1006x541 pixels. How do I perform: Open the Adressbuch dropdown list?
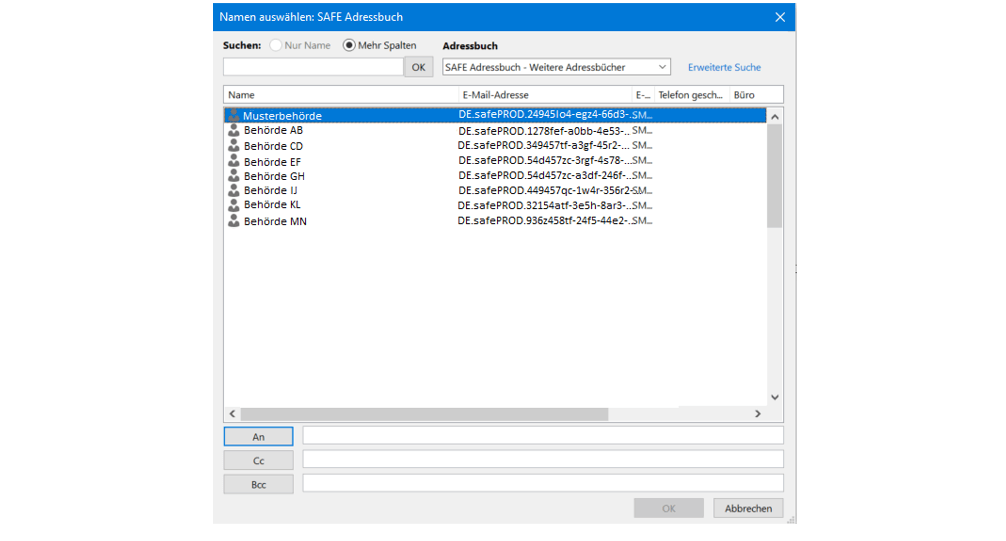click(x=662, y=67)
